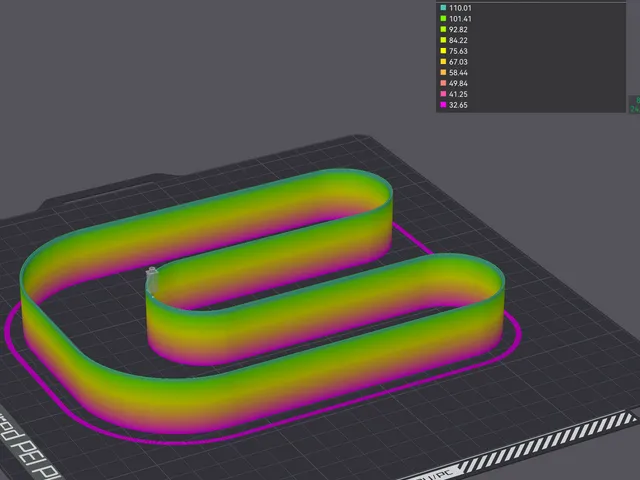Select the 75.63 legend value text
The height and width of the screenshot is (480, 640).
458,51
